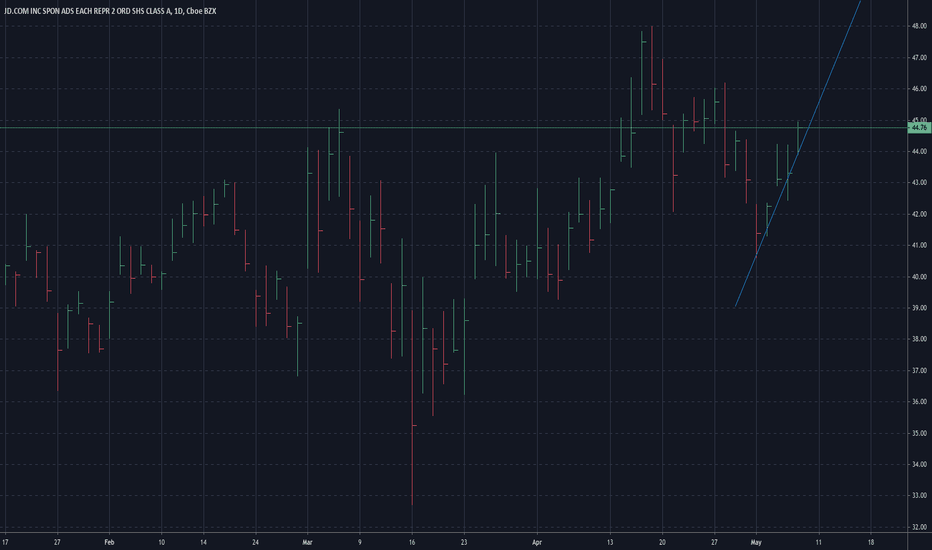Click the 18 date axis label
The width and height of the screenshot is (932, 550).
[x=871, y=542]
